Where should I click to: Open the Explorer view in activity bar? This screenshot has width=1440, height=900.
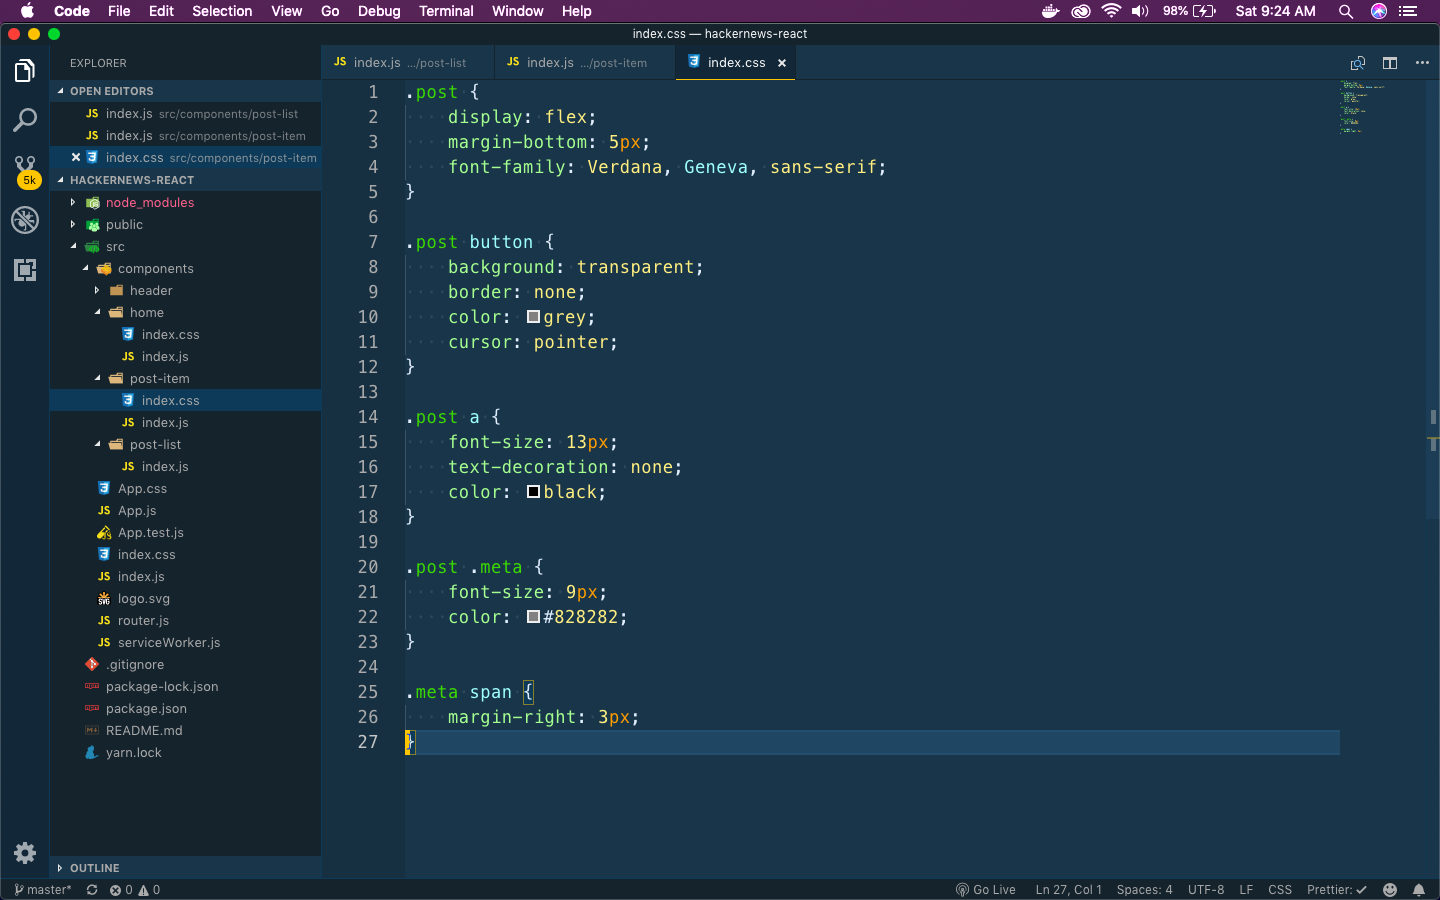point(25,71)
